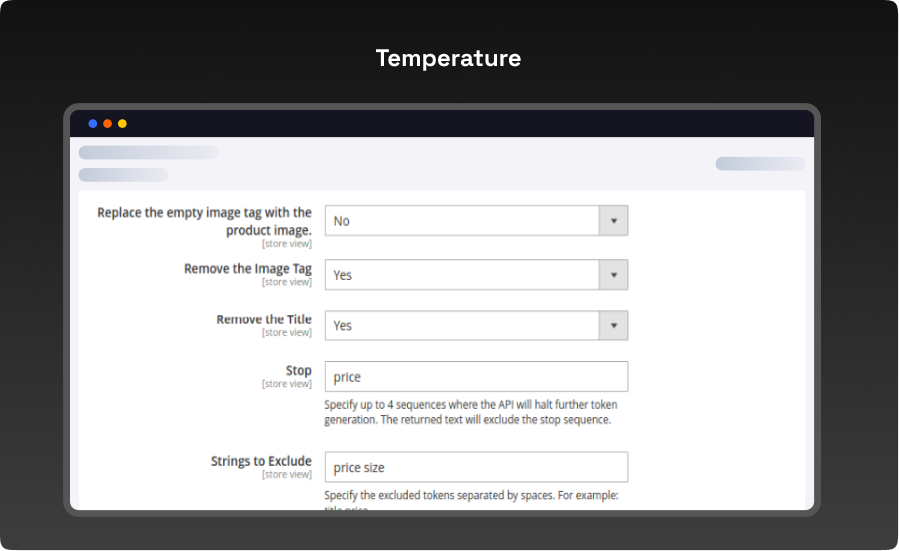Click the Remove the Image Tag label
Screen dimensions: 899x551
247,269
